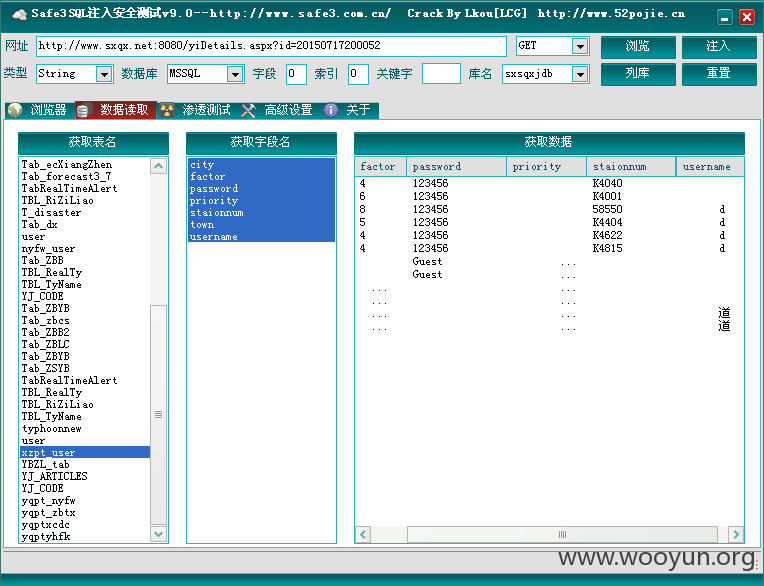This screenshot has width=764, height=586.
Task: Select the nyfw_user table
Action: click(x=85, y=249)
